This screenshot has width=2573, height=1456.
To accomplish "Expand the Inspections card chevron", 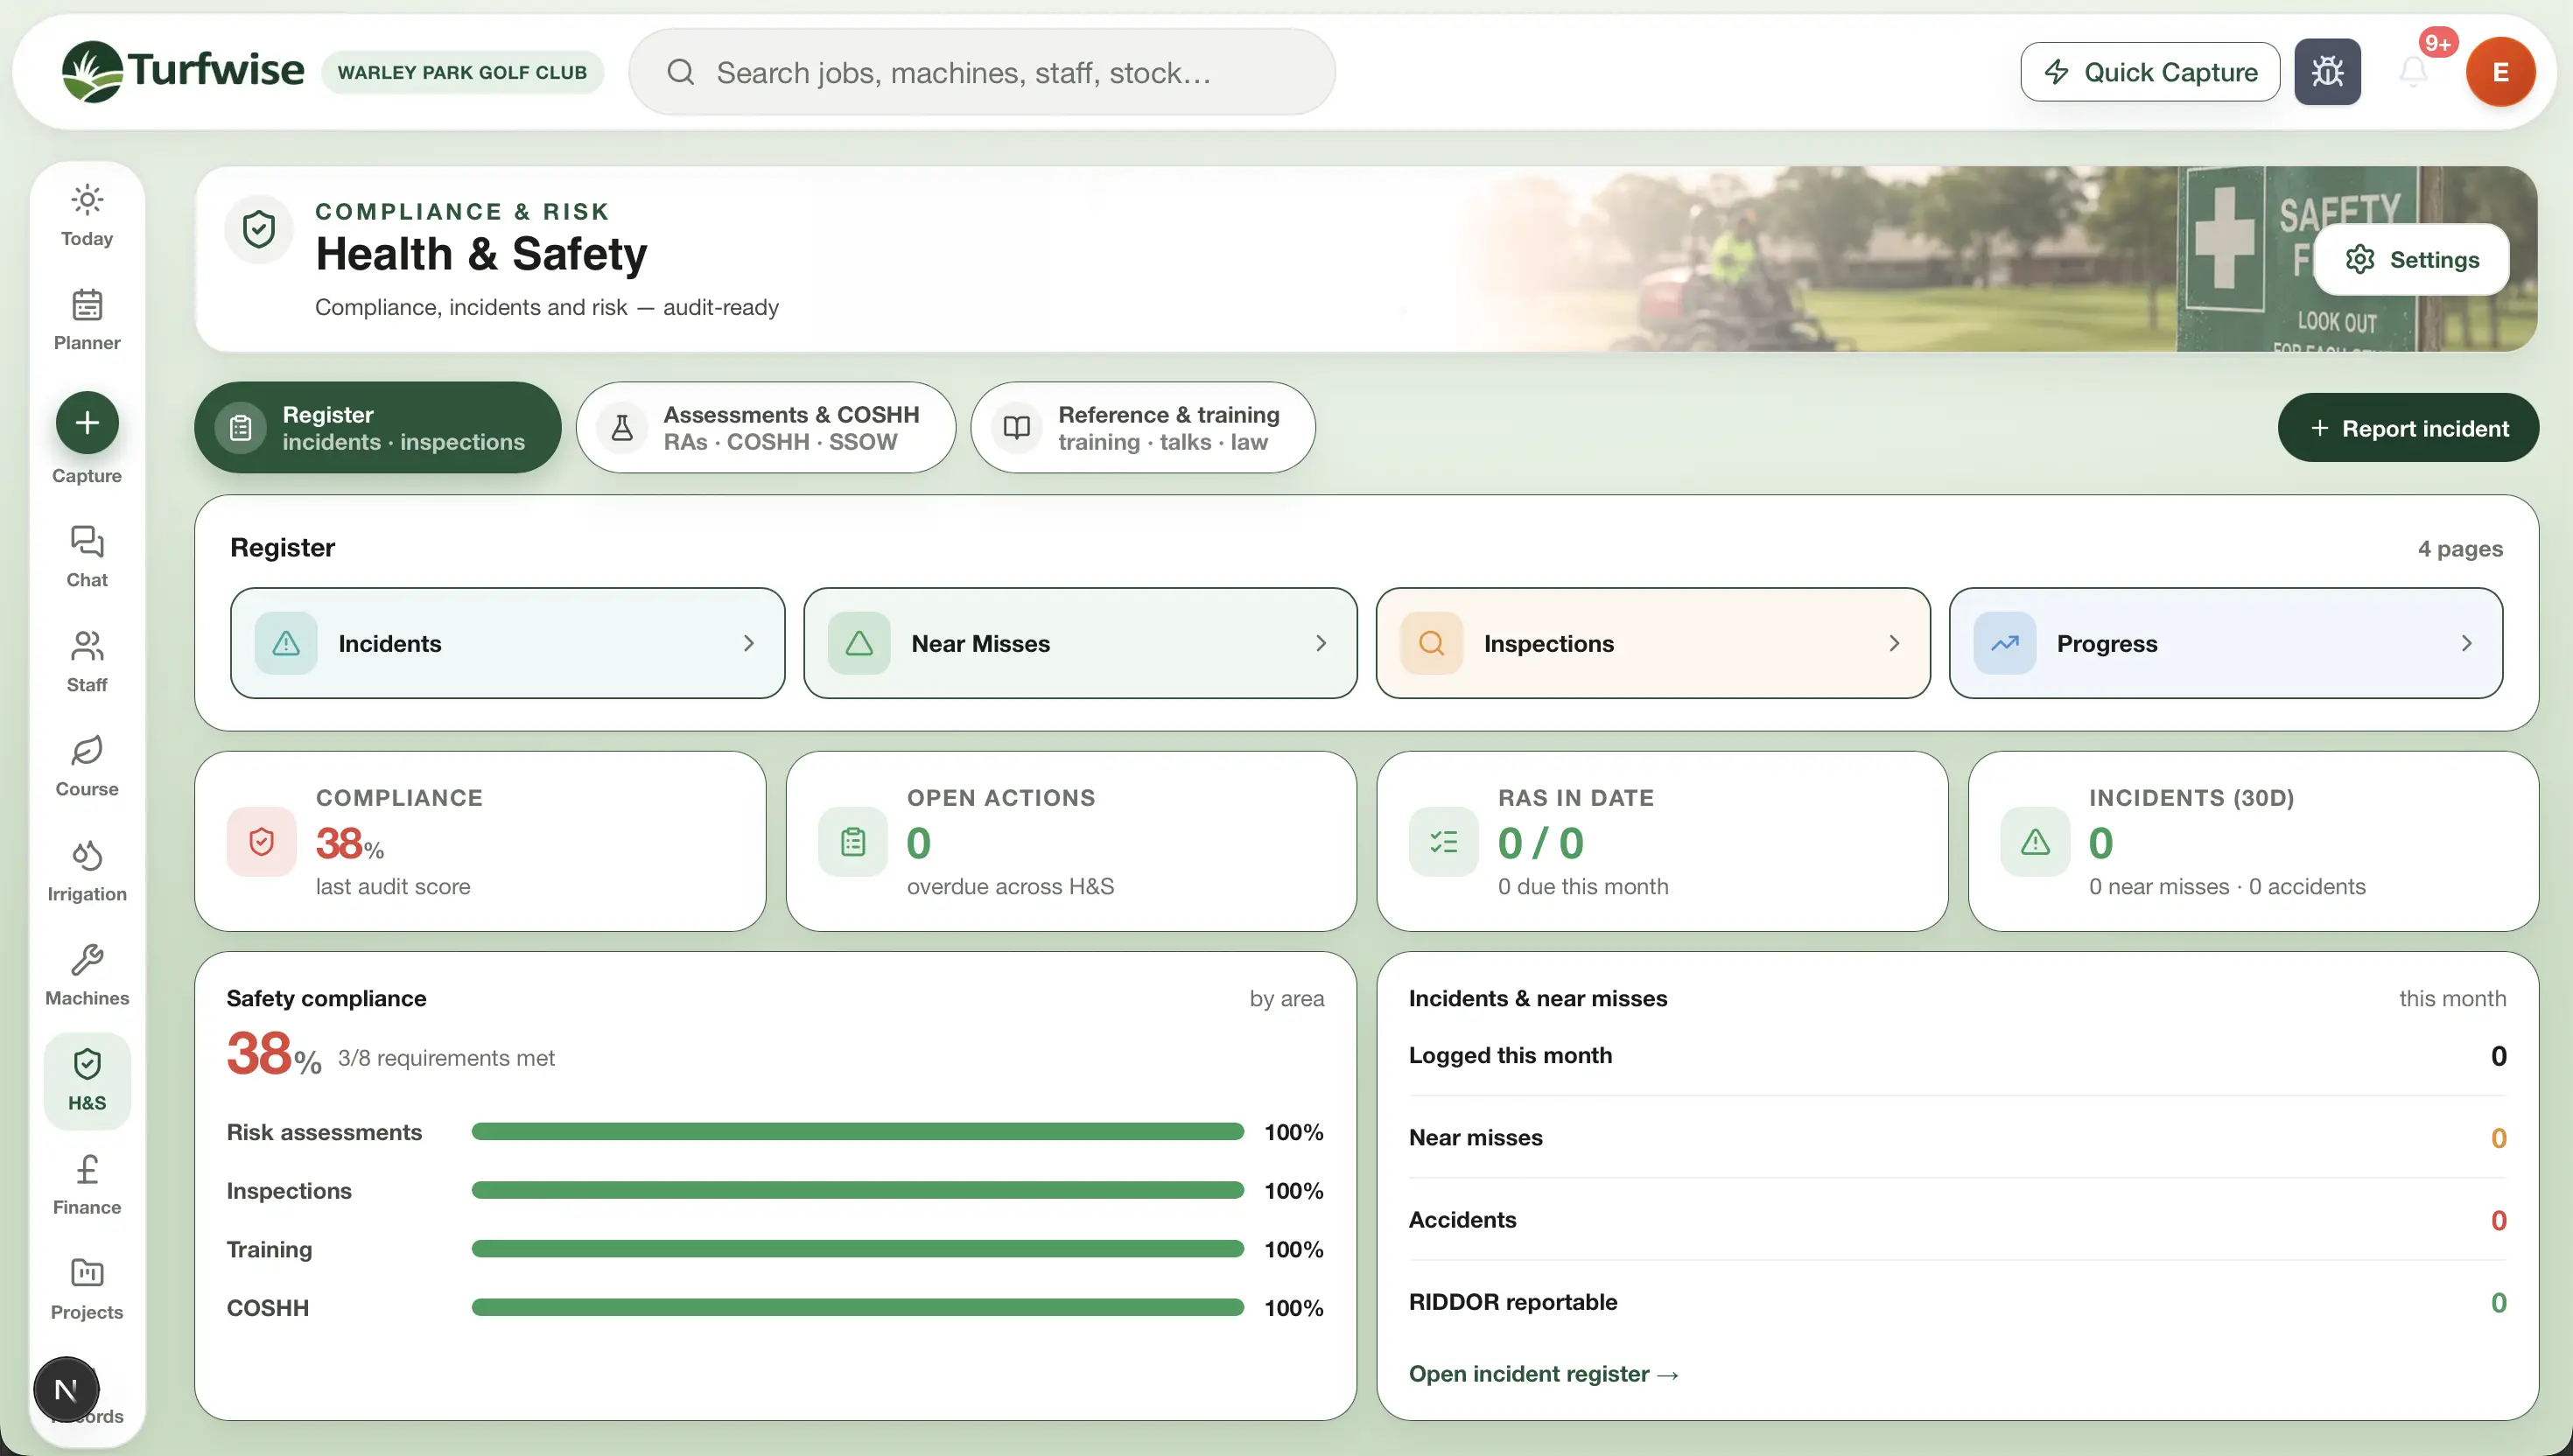I will click(x=1893, y=643).
